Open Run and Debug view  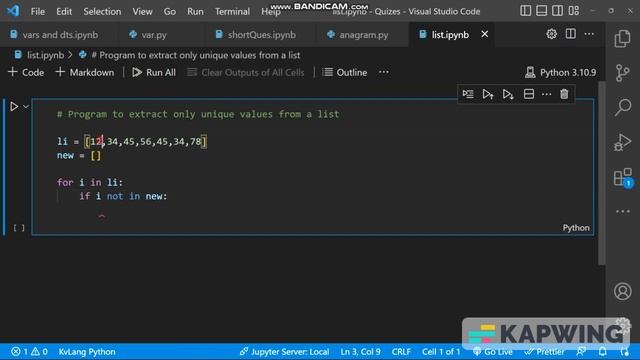[x=622, y=142]
